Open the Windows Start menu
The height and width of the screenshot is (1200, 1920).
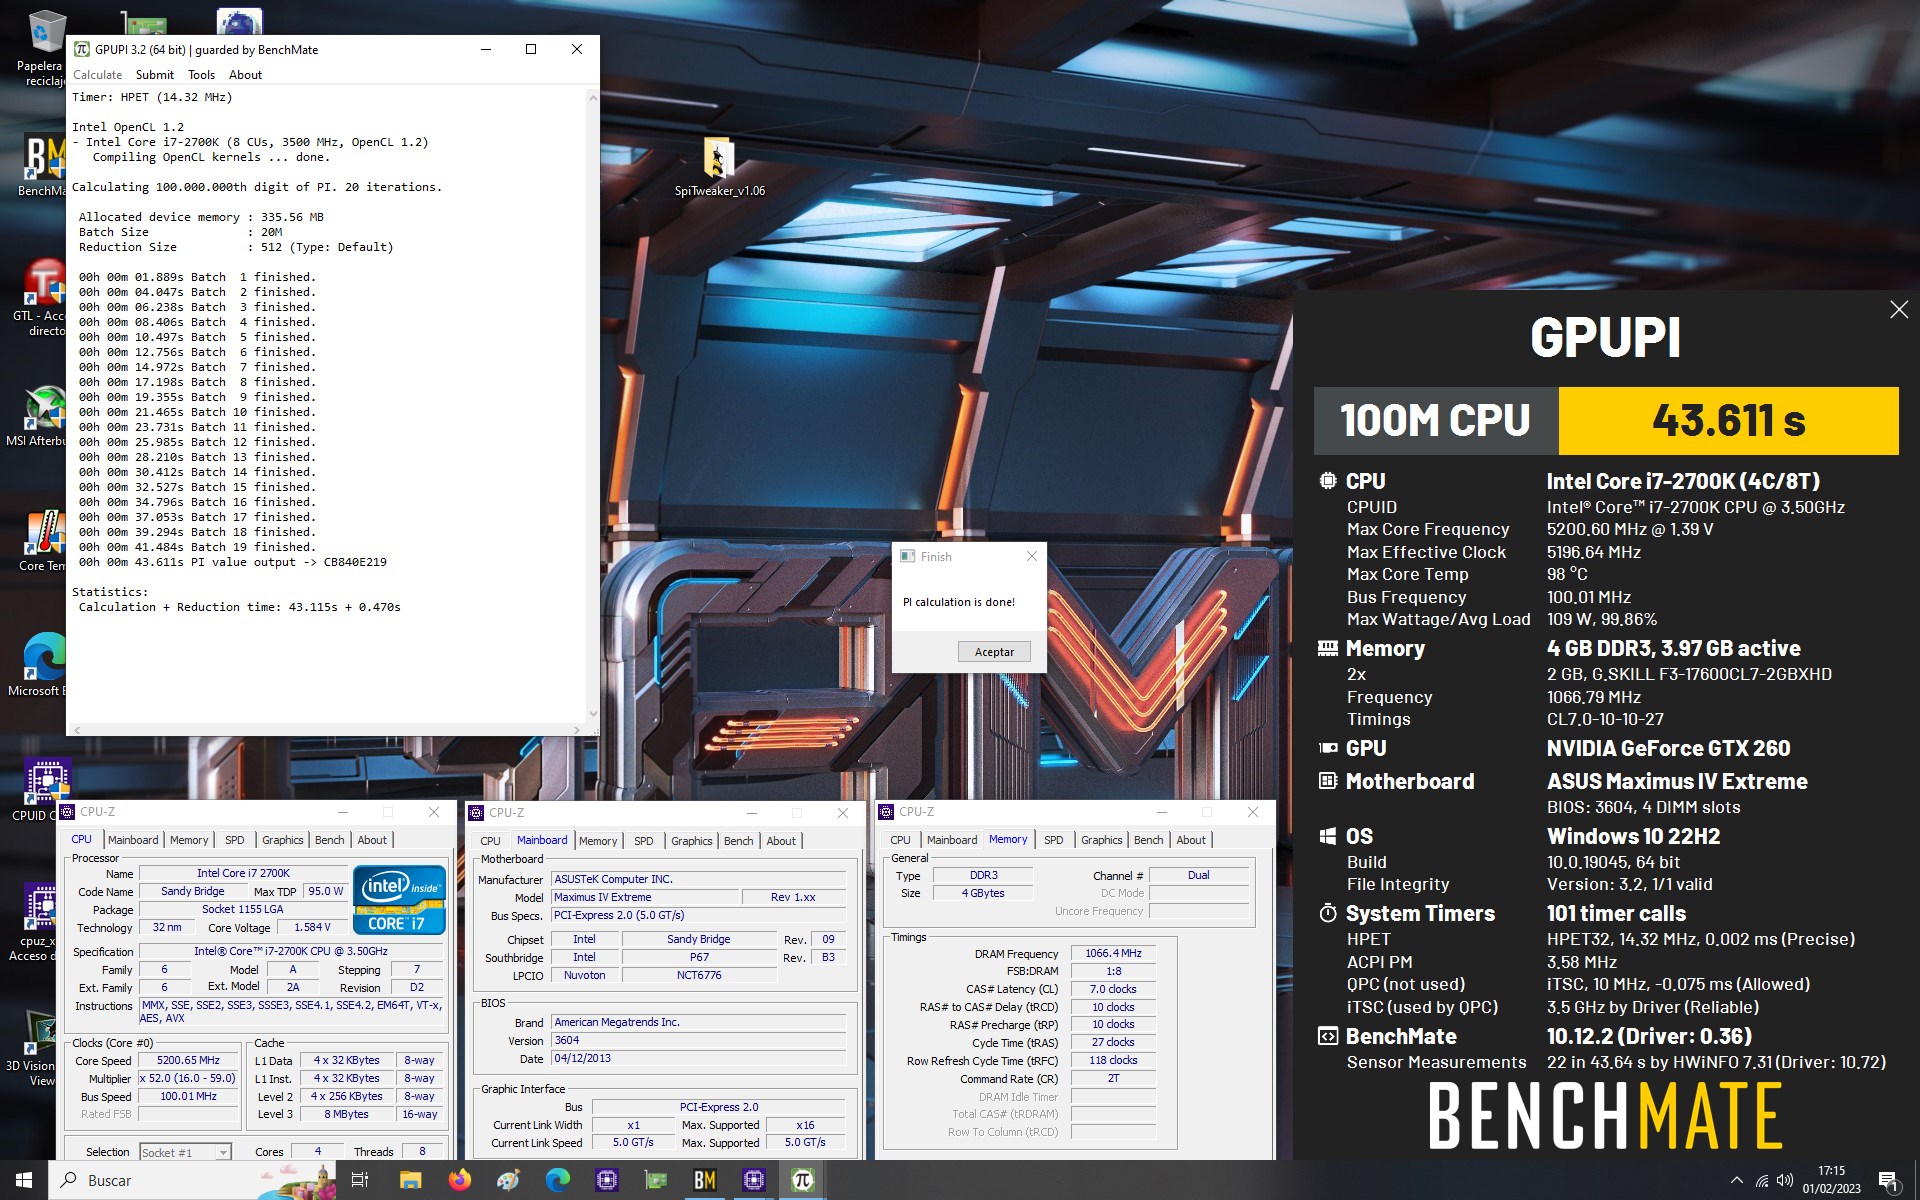click(x=24, y=1180)
